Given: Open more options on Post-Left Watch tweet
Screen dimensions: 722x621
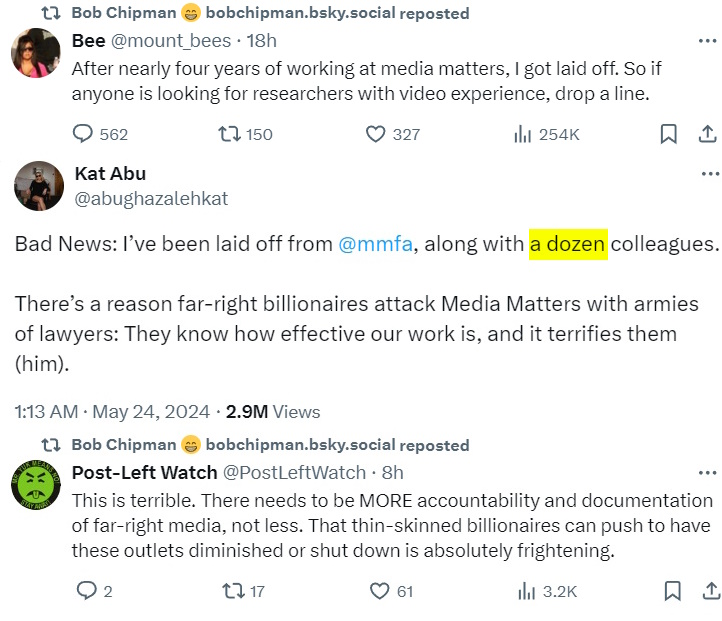Looking at the screenshot, I should [x=706, y=472].
